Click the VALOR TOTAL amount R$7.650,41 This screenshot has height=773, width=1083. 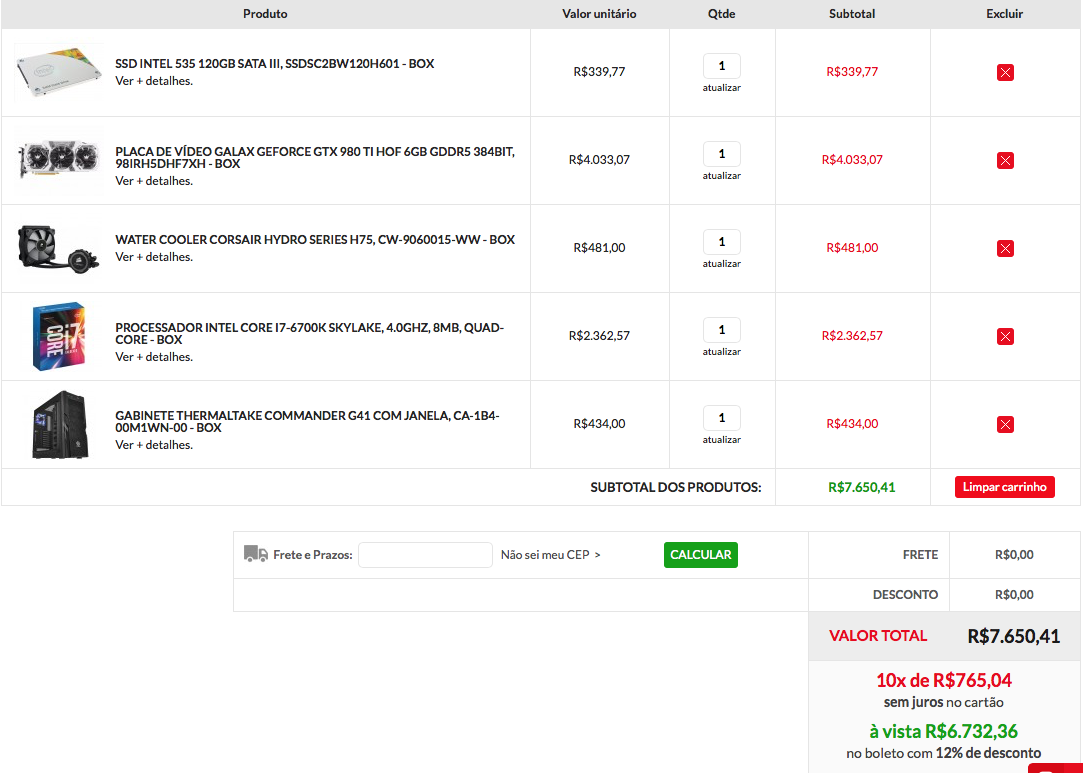[1013, 636]
